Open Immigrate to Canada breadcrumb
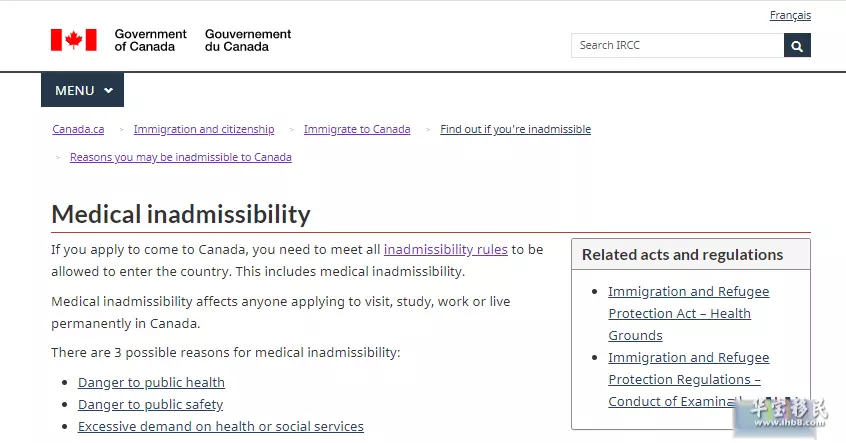The width and height of the screenshot is (846, 443). 357,130
